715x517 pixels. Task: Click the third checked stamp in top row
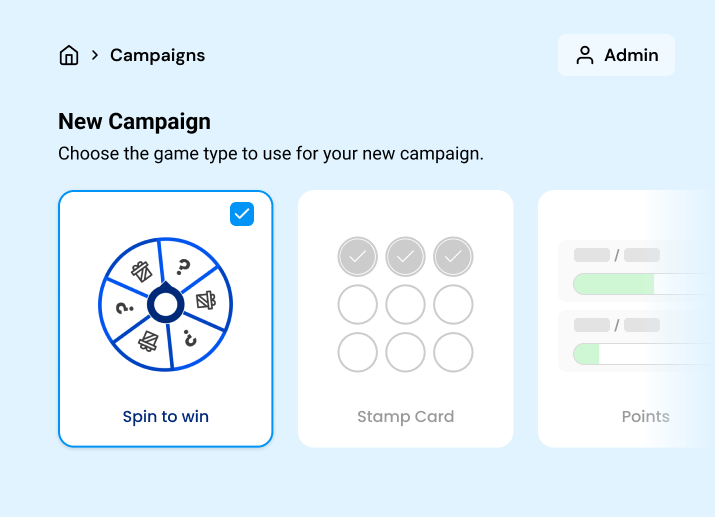coord(453,257)
